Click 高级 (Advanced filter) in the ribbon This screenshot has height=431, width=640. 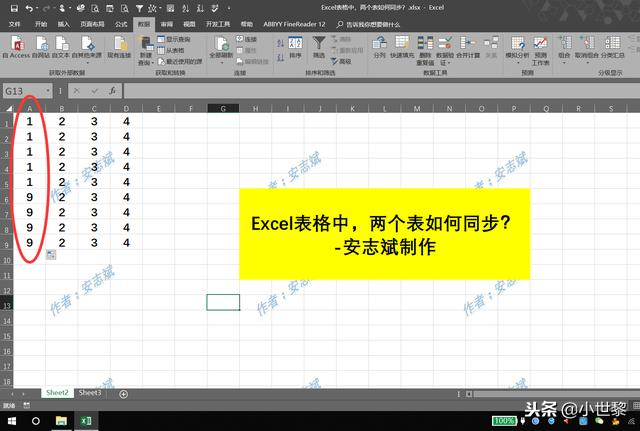(341, 61)
